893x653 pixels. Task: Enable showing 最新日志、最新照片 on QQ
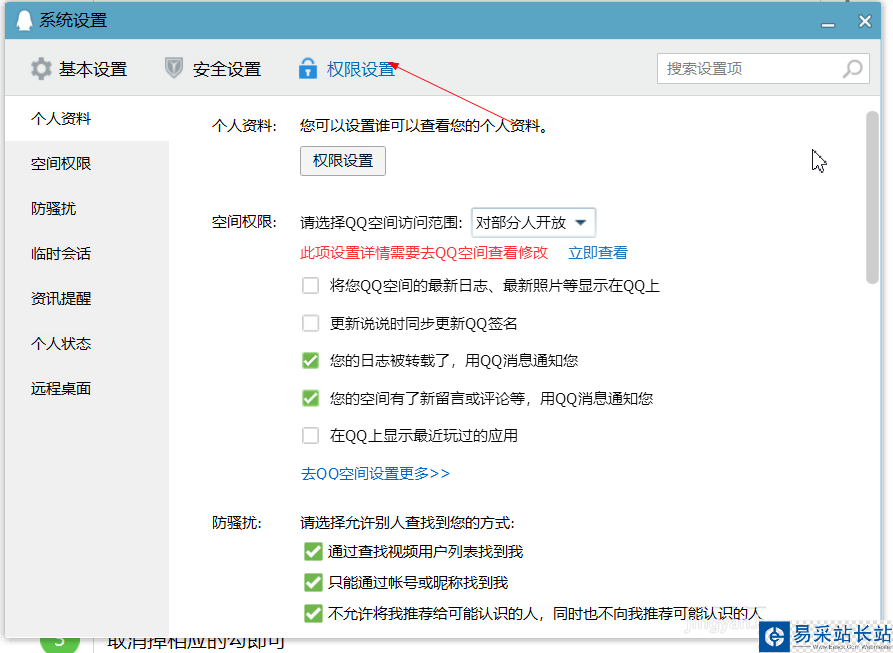point(310,285)
